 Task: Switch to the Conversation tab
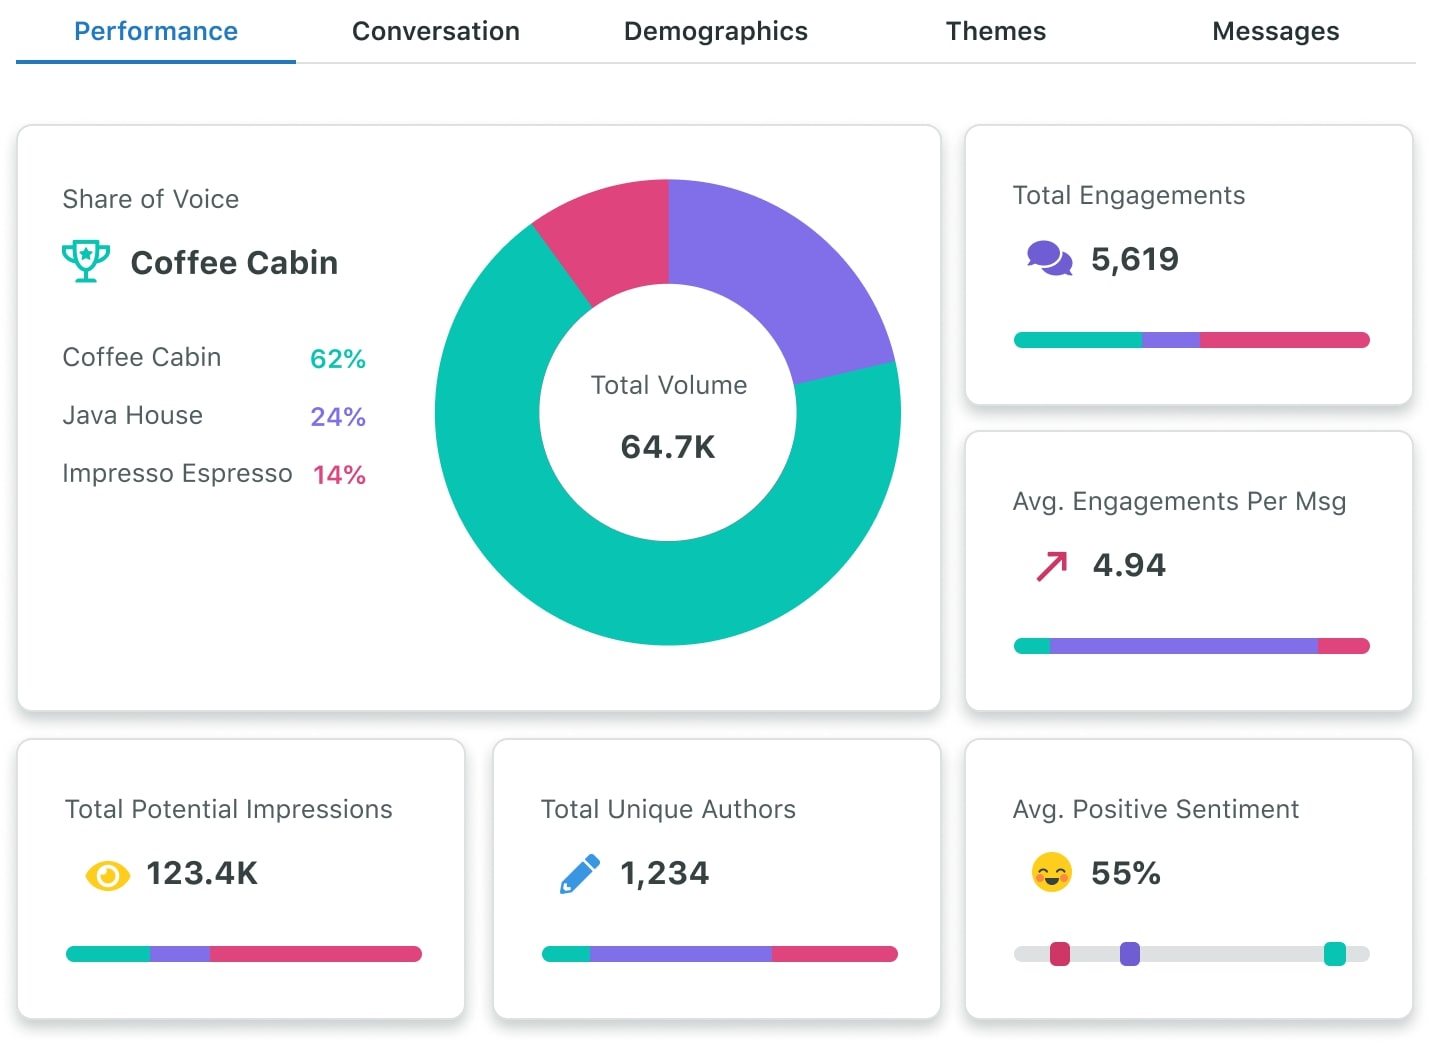tap(435, 31)
